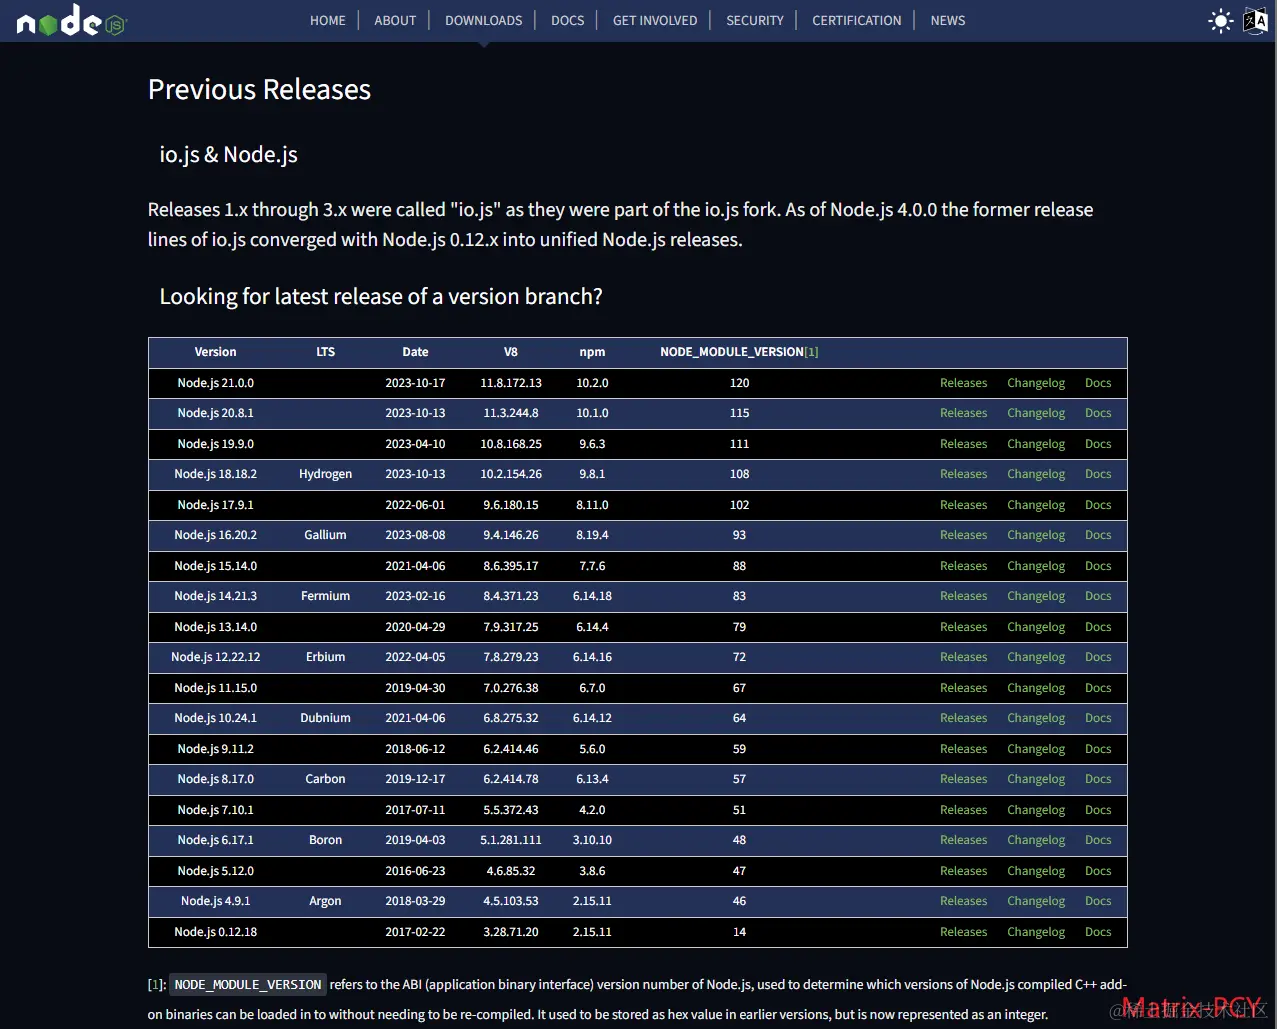Open Changelog for Node.js 20.8.1
The image size is (1277, 1029).
[x=1036, y=413]
